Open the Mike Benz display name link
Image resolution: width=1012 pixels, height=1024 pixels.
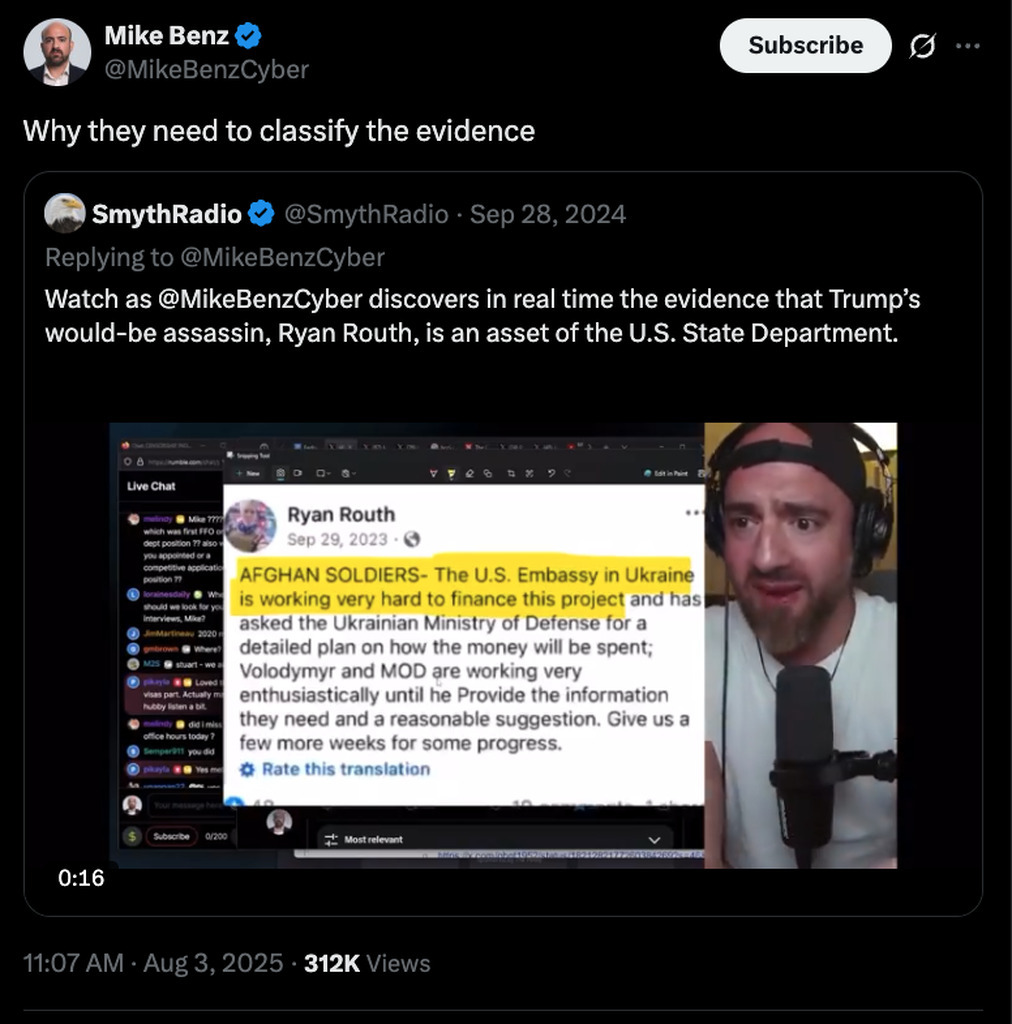coord(167,37)
